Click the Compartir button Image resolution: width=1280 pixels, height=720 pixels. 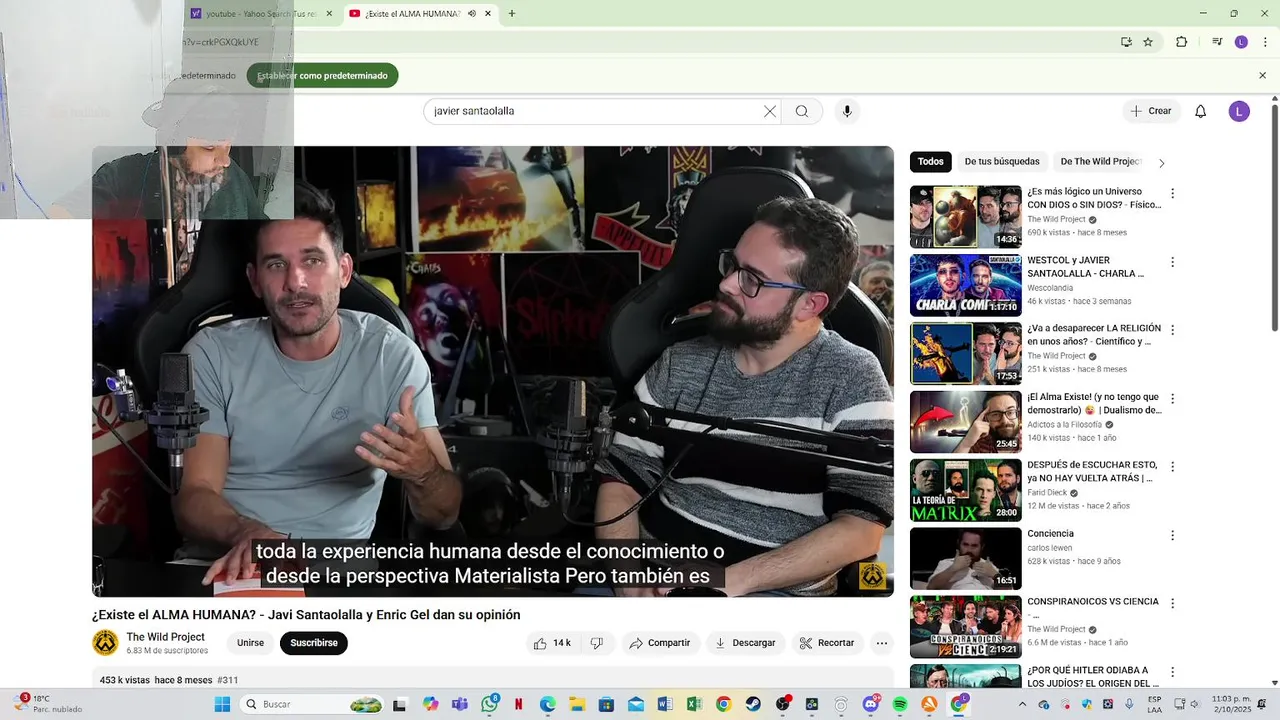[x=660, y=643]
